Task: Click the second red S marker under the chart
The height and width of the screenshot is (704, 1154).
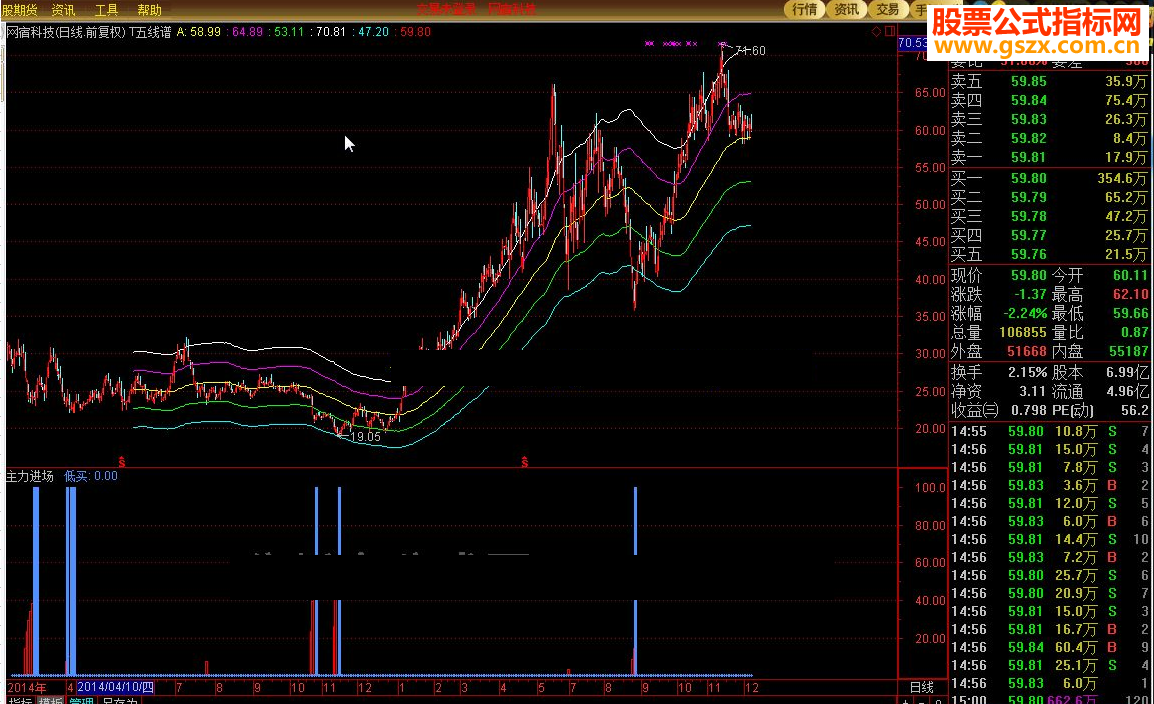Action: click(525, 462)
